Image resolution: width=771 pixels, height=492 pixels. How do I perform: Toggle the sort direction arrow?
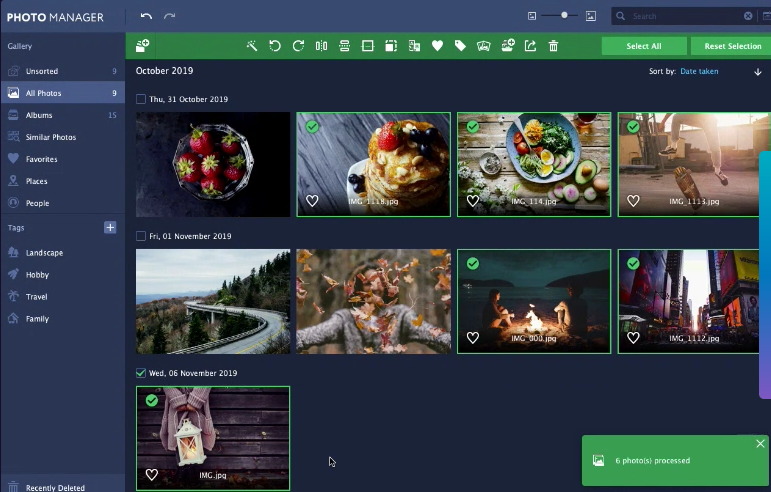758,72
